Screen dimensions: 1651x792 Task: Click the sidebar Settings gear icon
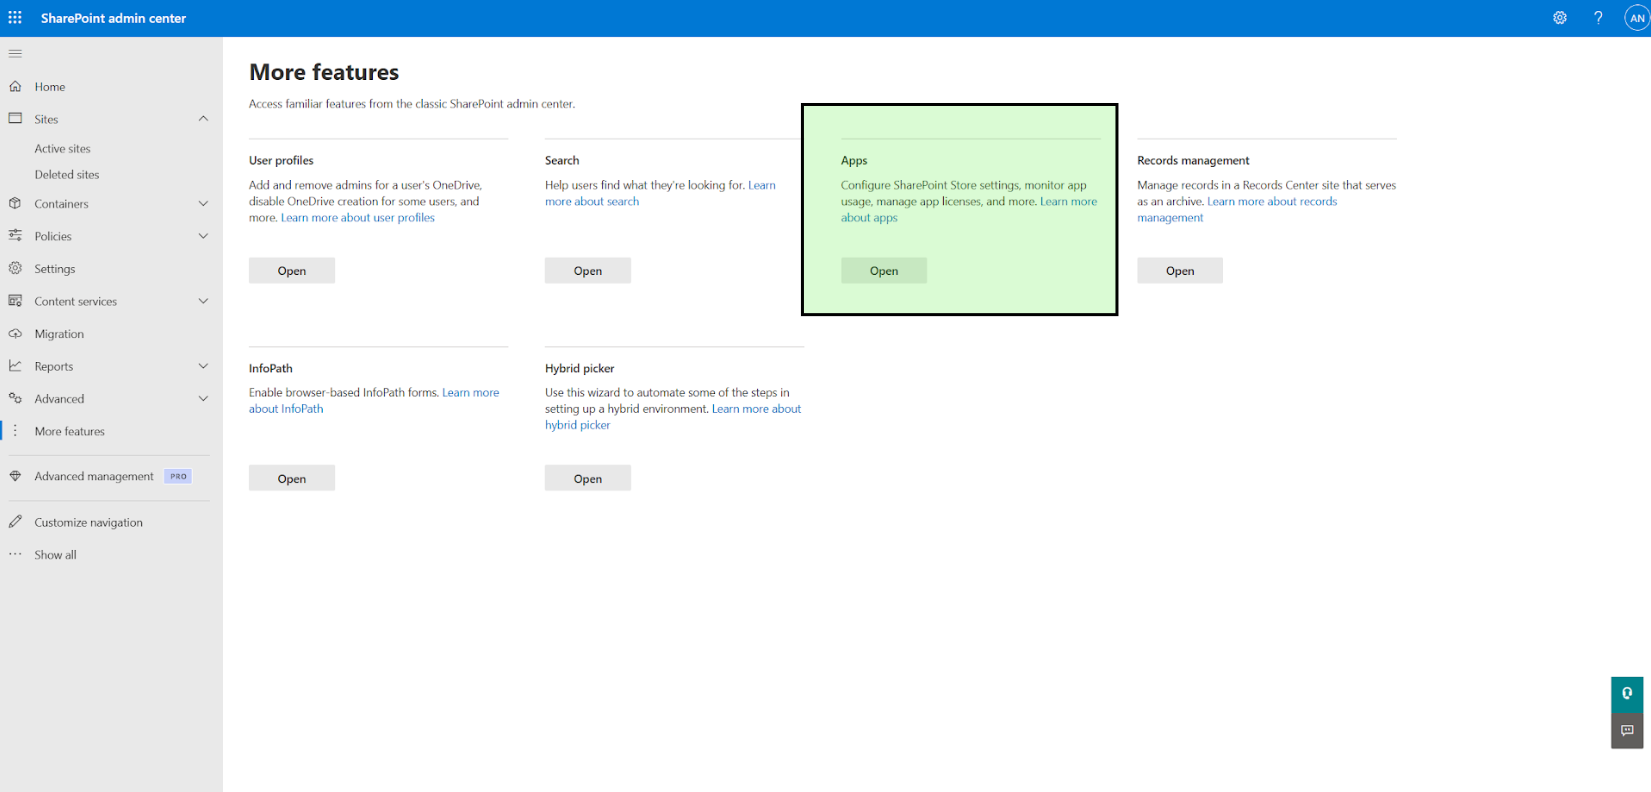(15, 269)
